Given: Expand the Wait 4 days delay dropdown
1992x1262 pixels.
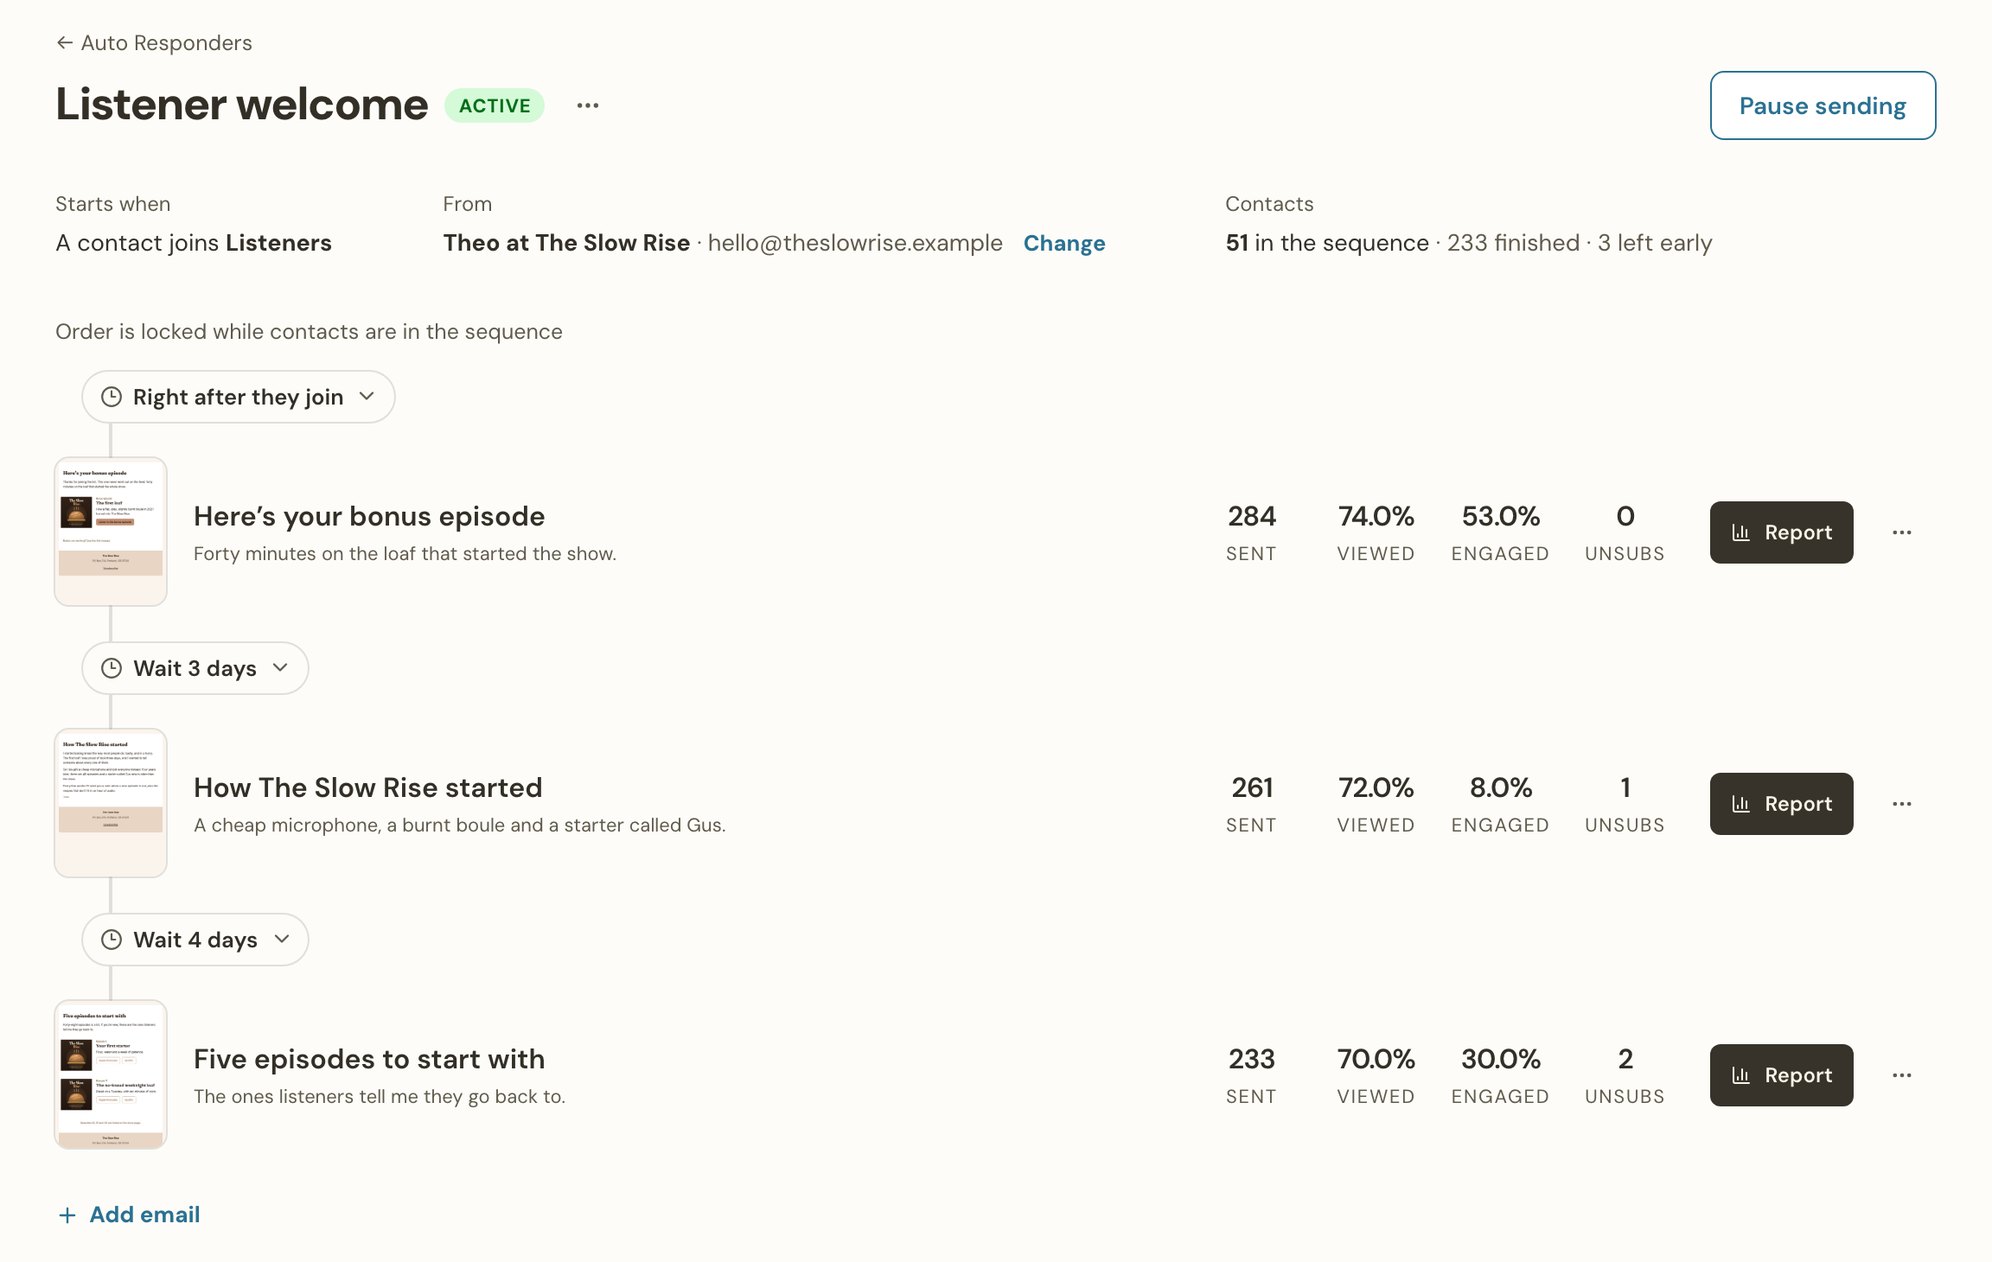Looking at the screenshot, I should point(195,939).
